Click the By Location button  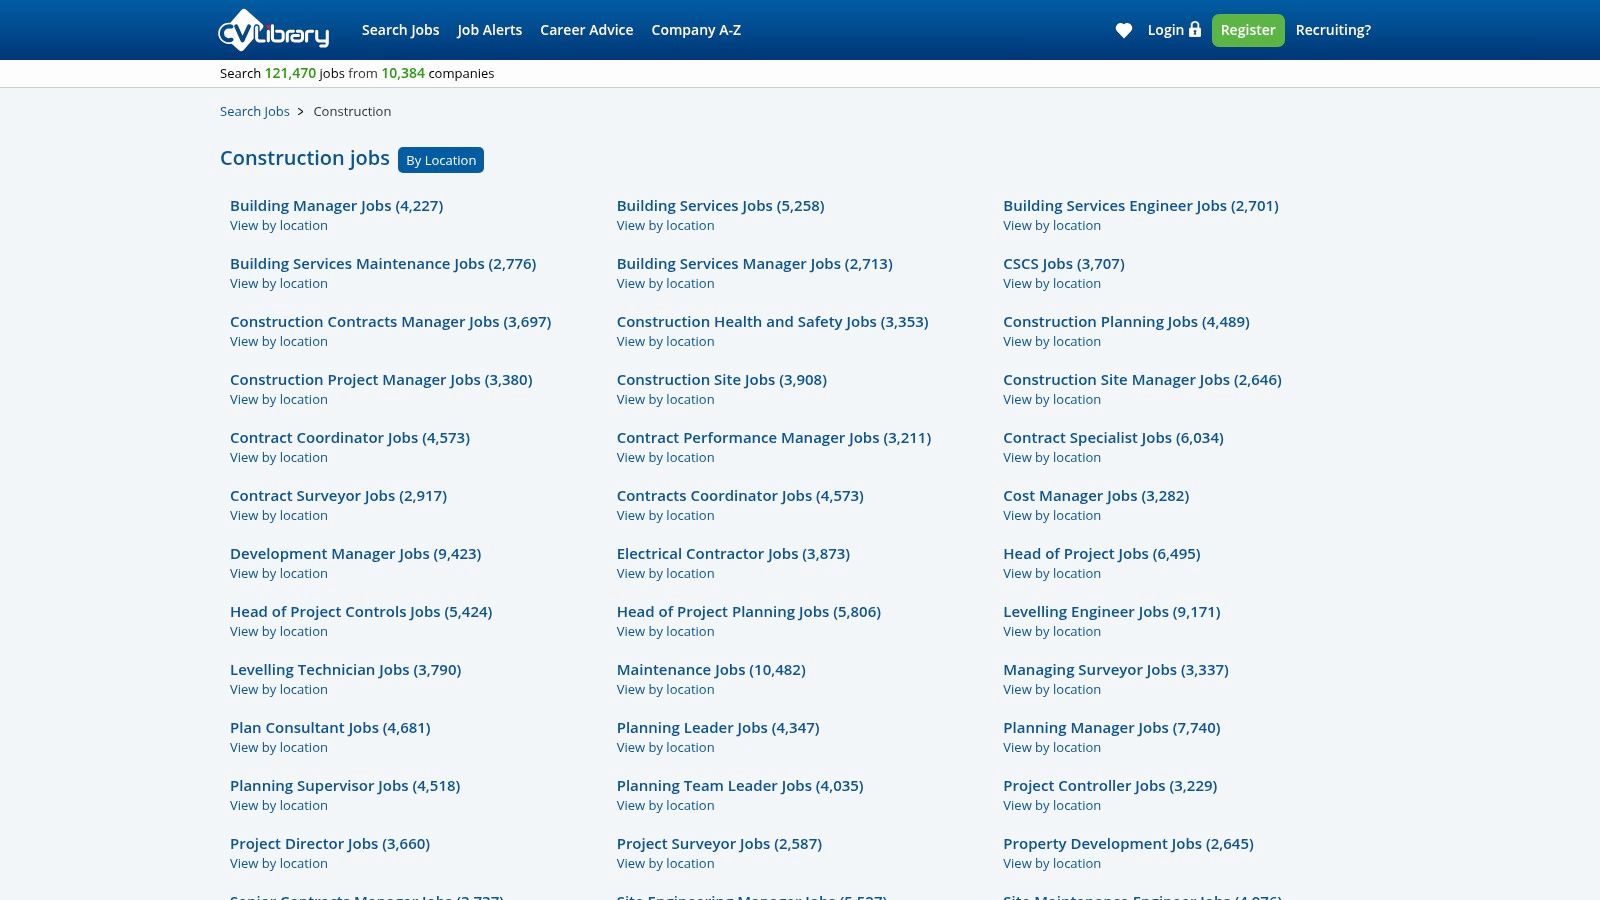click(x=441, y=160)
